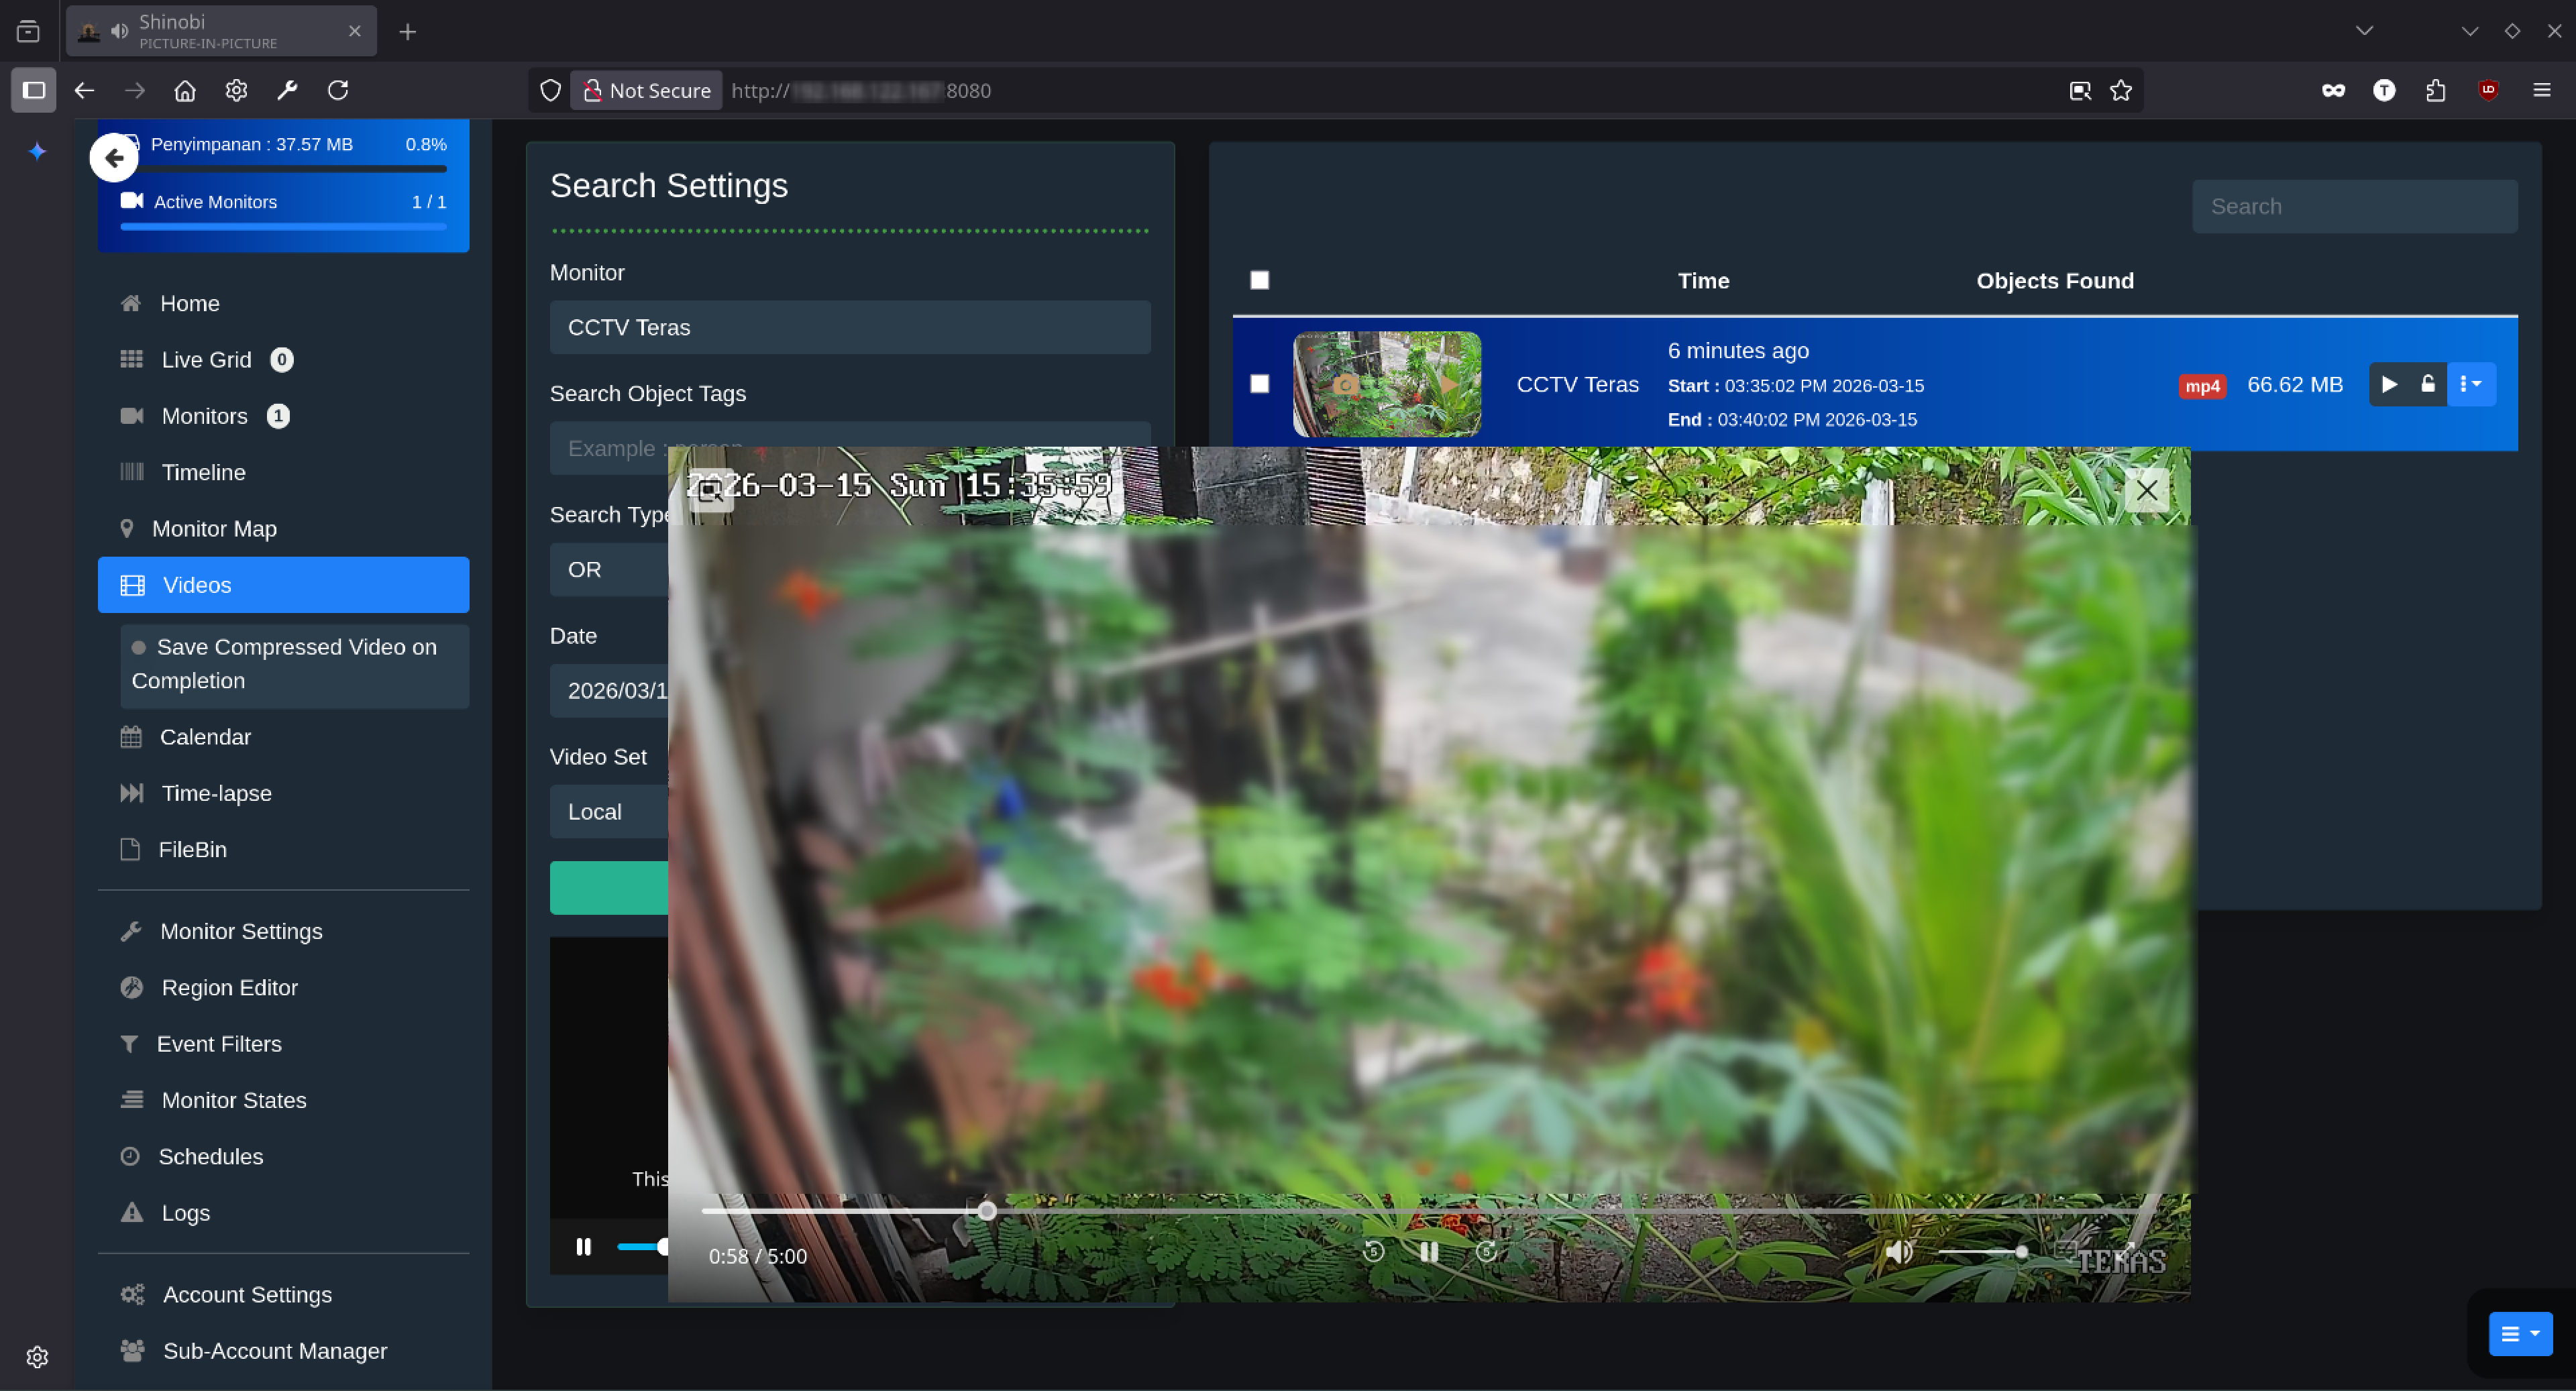2576x1391 pixels.
Task: Pause the picture-in-picture video playback
Action: click(x=1429, y=1251)
